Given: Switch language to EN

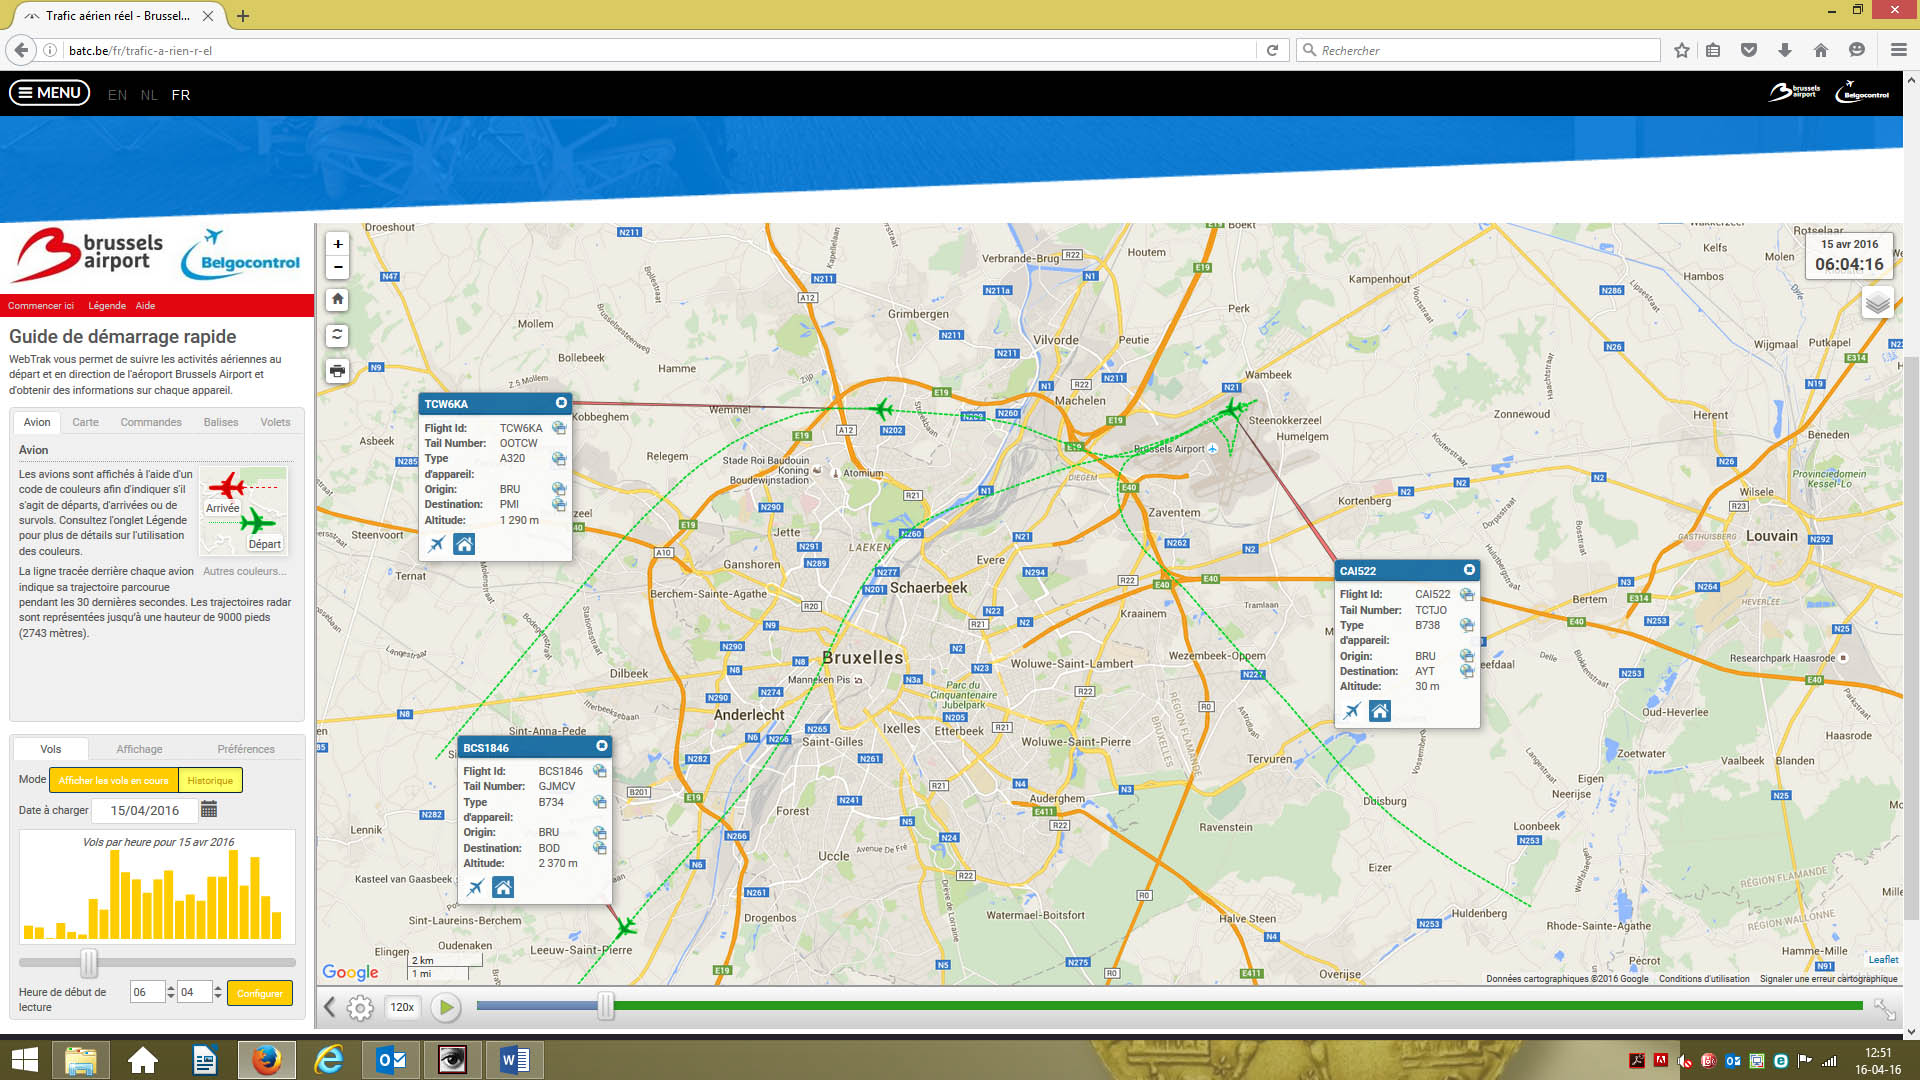Looking at the screenshot, I should coord(117,95).
